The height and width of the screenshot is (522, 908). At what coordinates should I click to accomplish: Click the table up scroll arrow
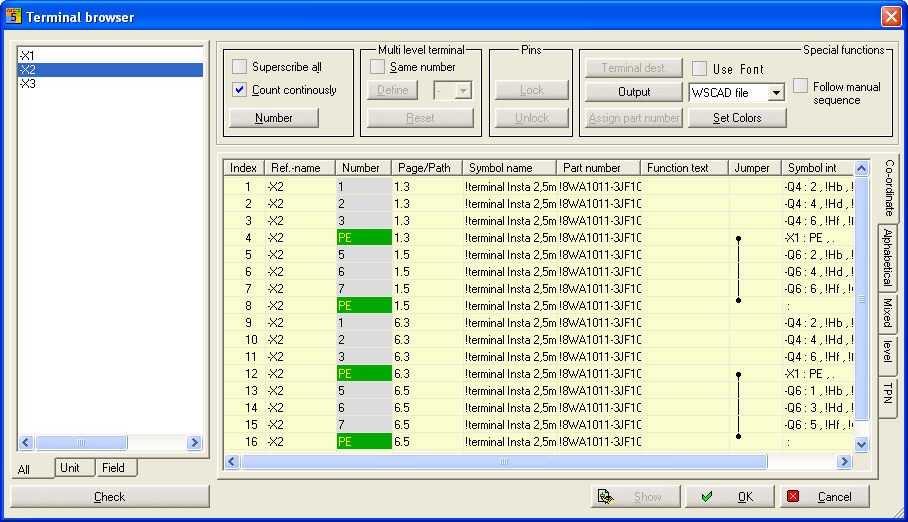(862, 168)
